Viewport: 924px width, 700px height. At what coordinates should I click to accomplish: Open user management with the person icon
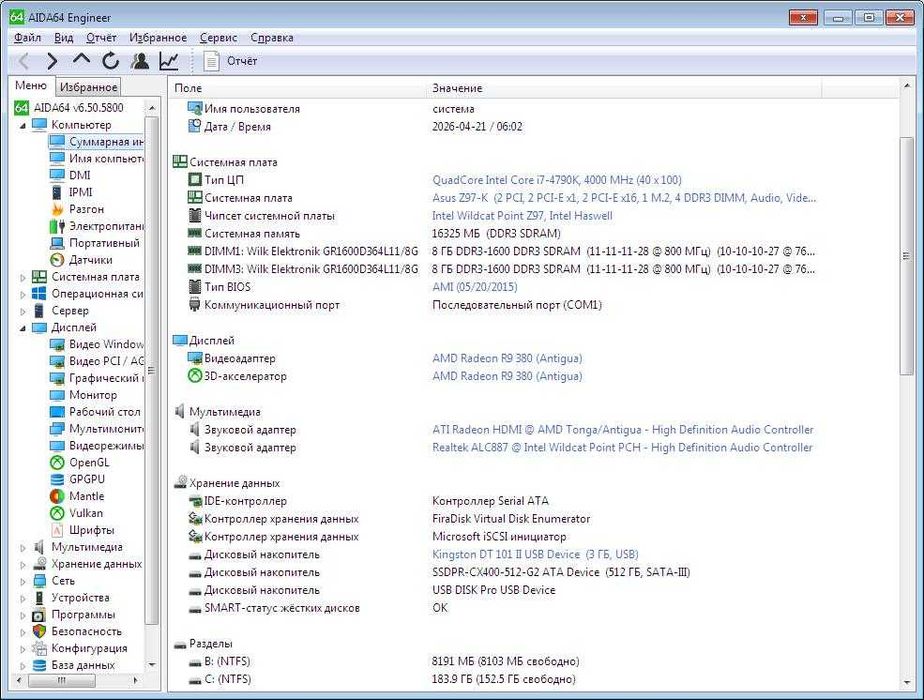(x=140, y=61)
